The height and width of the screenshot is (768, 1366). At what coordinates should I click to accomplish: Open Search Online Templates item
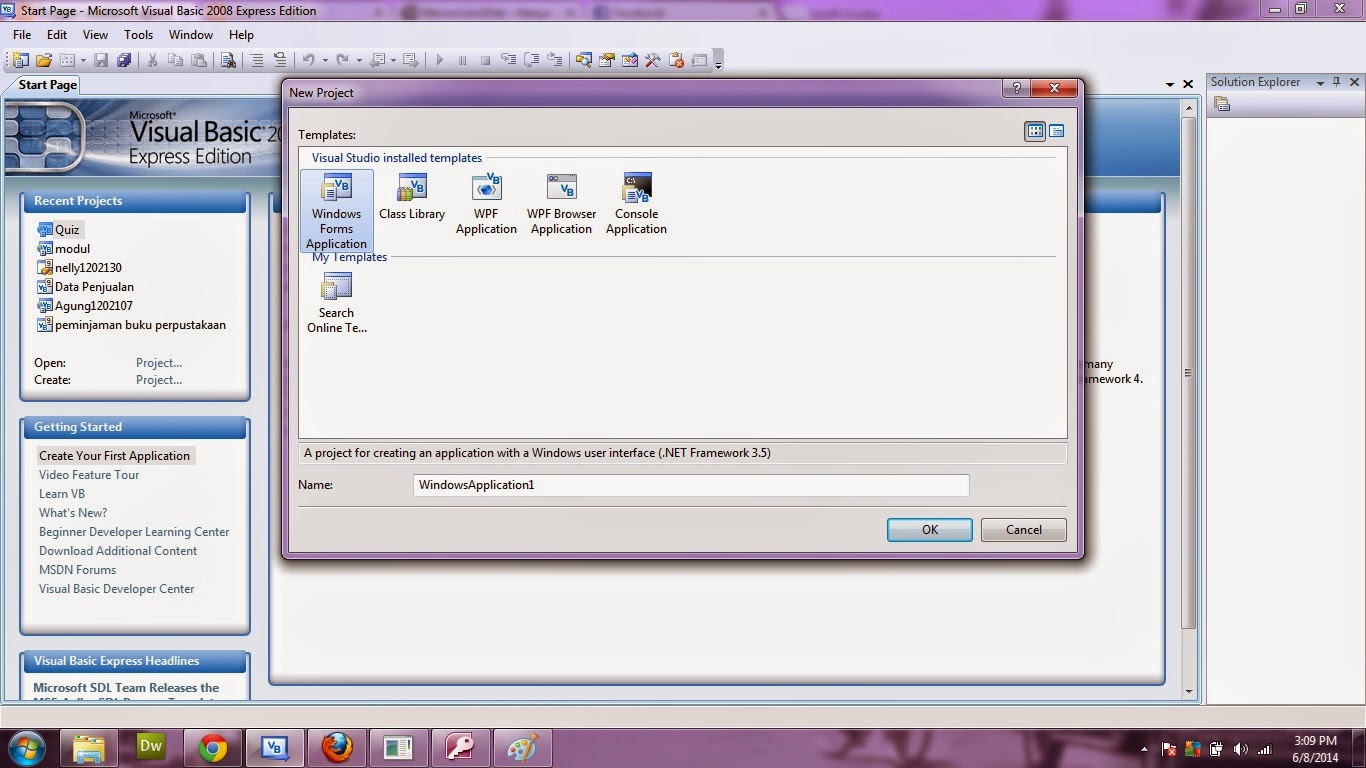pyautogui.click(x=337, y=304)
